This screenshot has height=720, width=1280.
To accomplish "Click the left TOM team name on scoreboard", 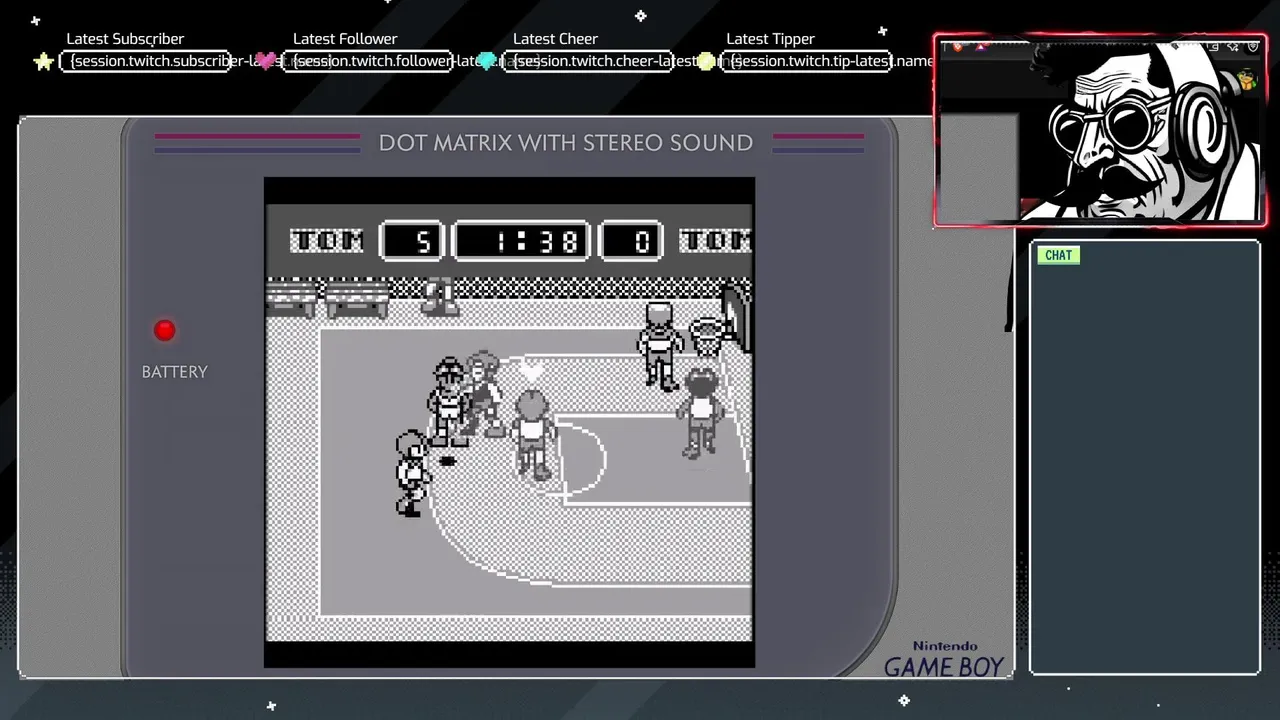I will tap(327, 241).
